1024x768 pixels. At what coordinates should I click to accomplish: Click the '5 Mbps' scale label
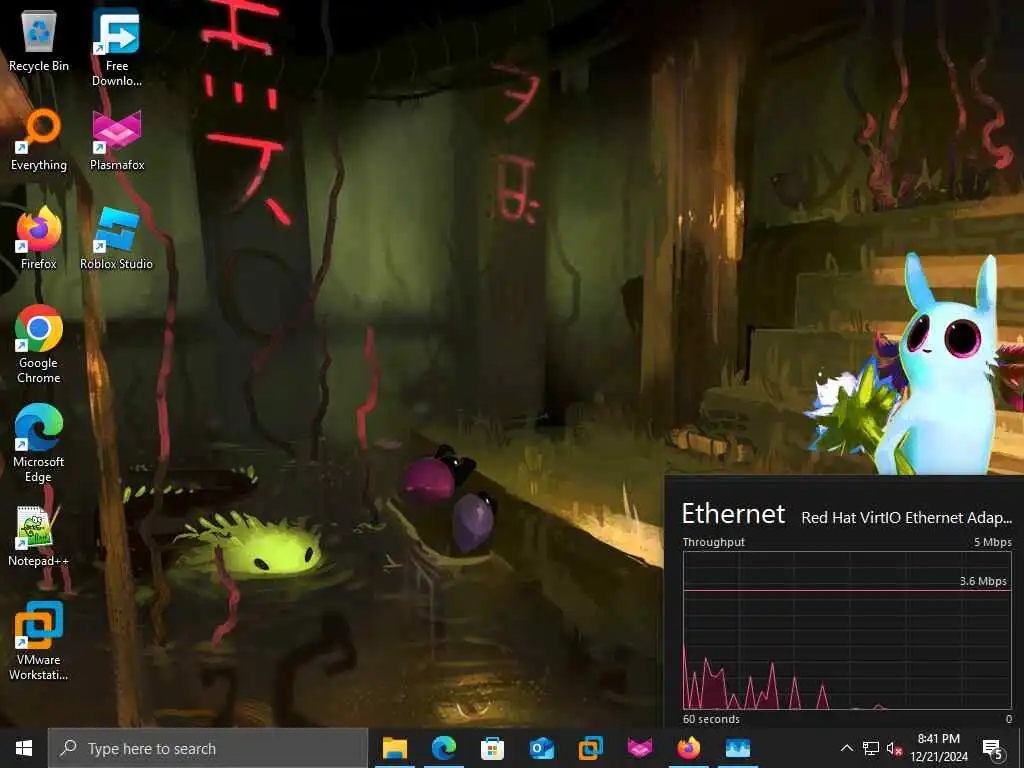pyautogui.click(x=993, y=542)
